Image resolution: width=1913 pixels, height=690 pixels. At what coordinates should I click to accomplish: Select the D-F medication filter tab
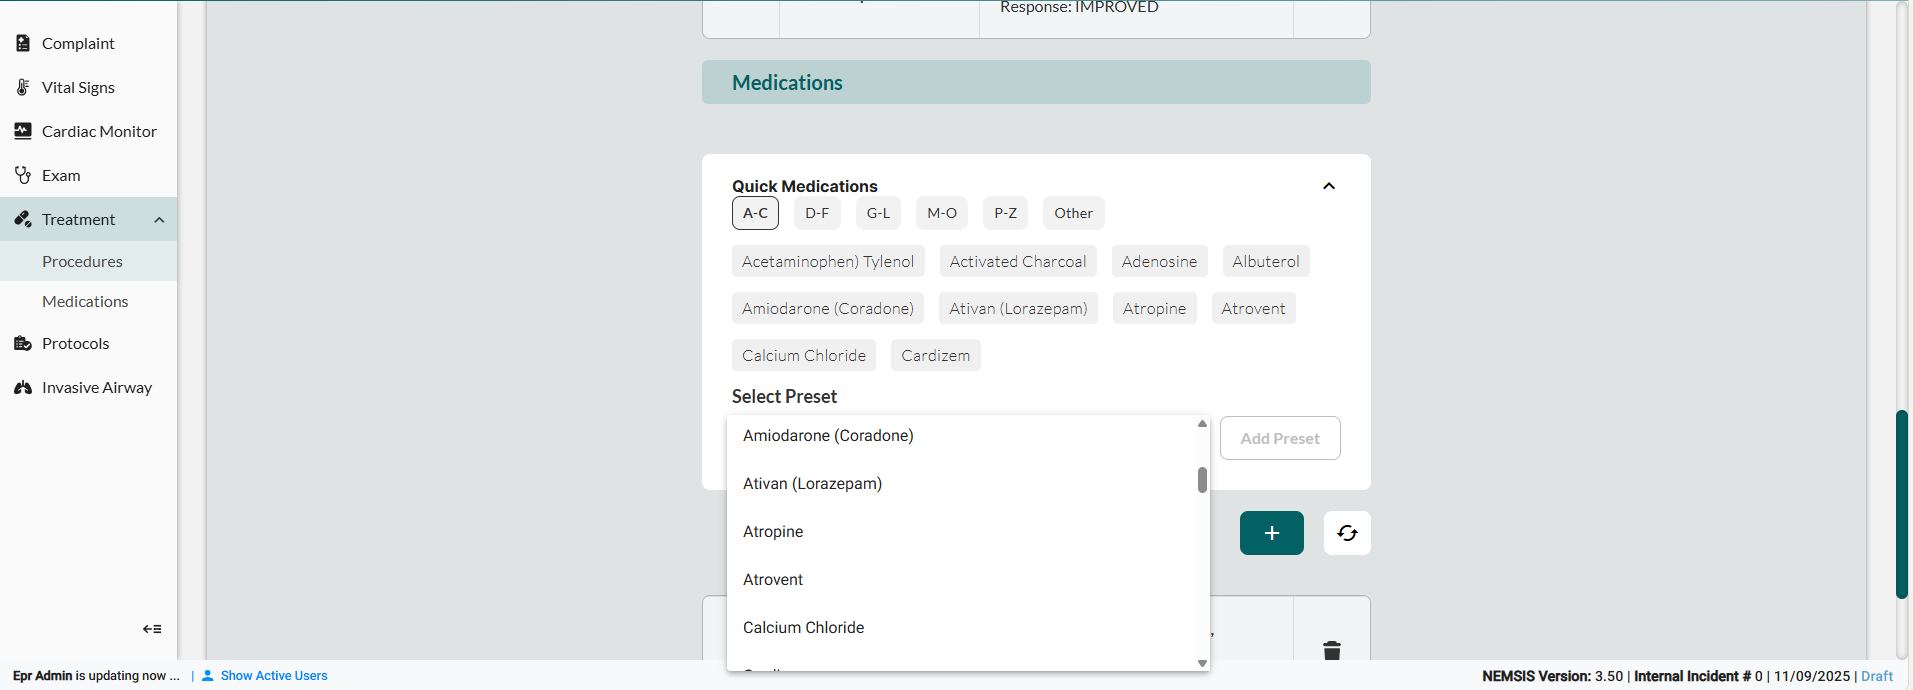[x=817, y=213]
